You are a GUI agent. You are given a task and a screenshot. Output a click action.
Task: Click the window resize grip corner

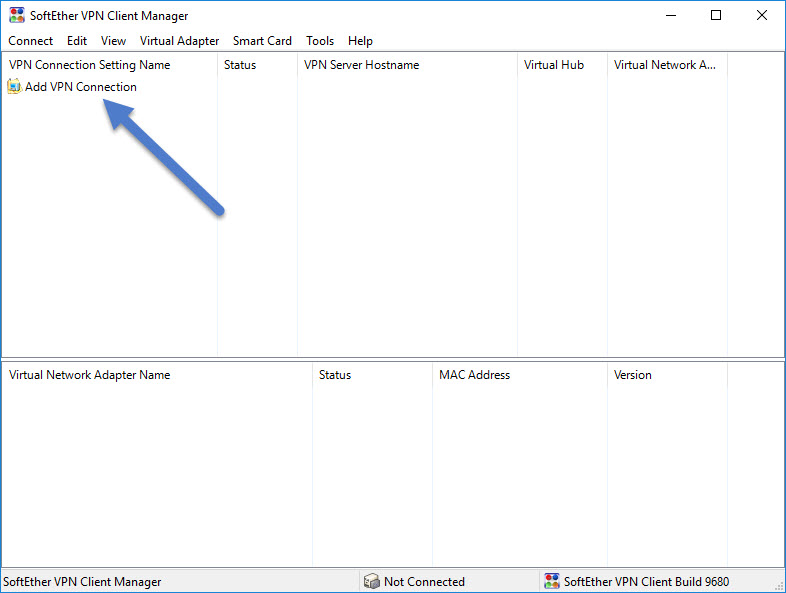pos(779,586)
